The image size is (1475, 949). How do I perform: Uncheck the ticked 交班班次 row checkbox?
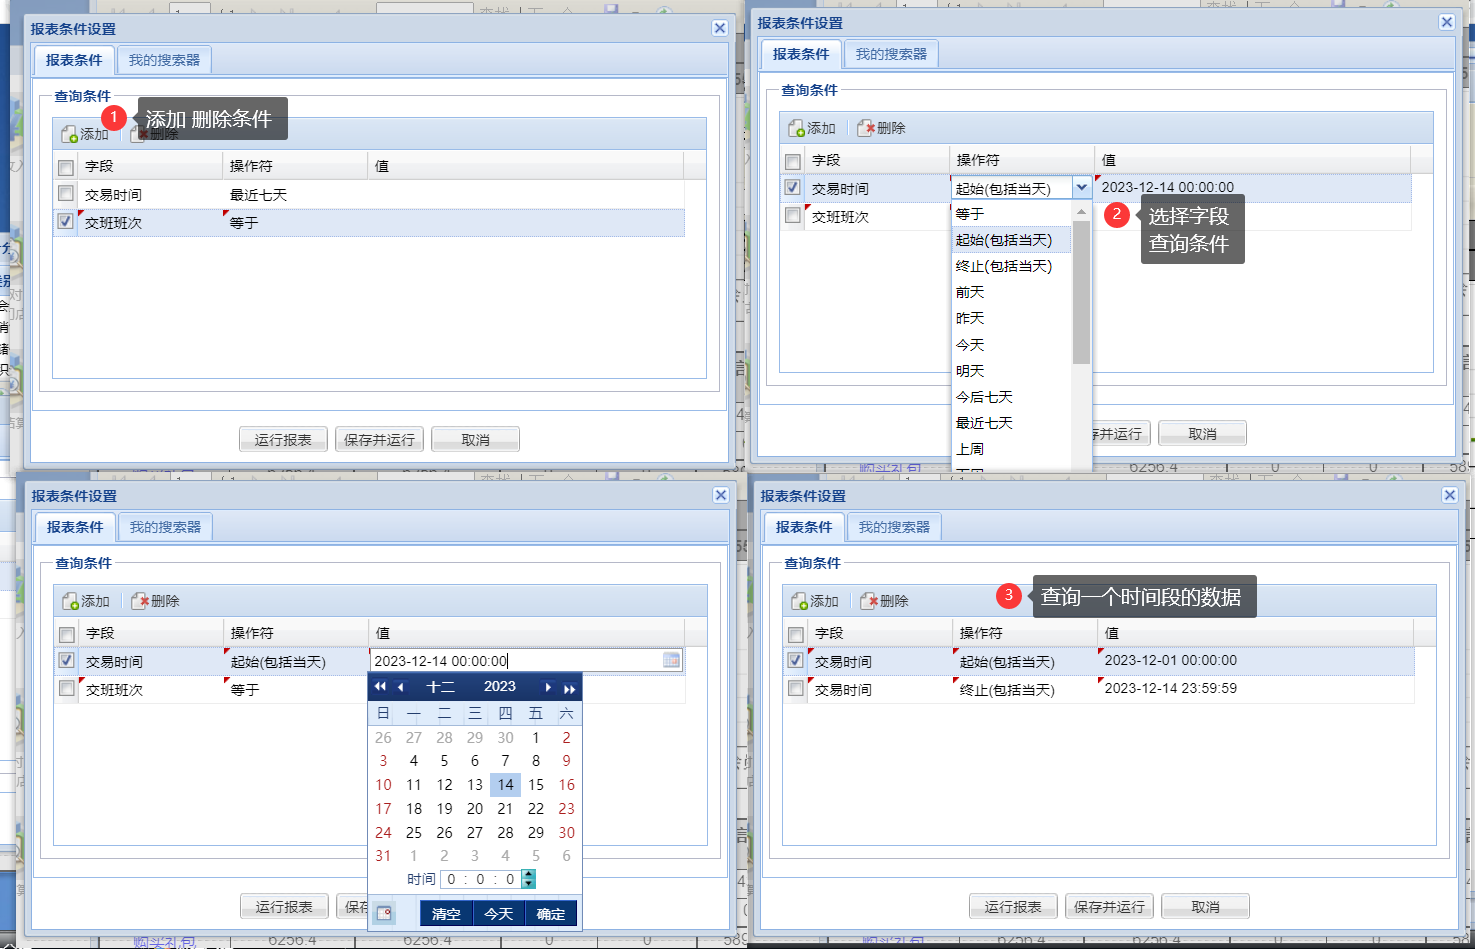(x=66, y=222)
